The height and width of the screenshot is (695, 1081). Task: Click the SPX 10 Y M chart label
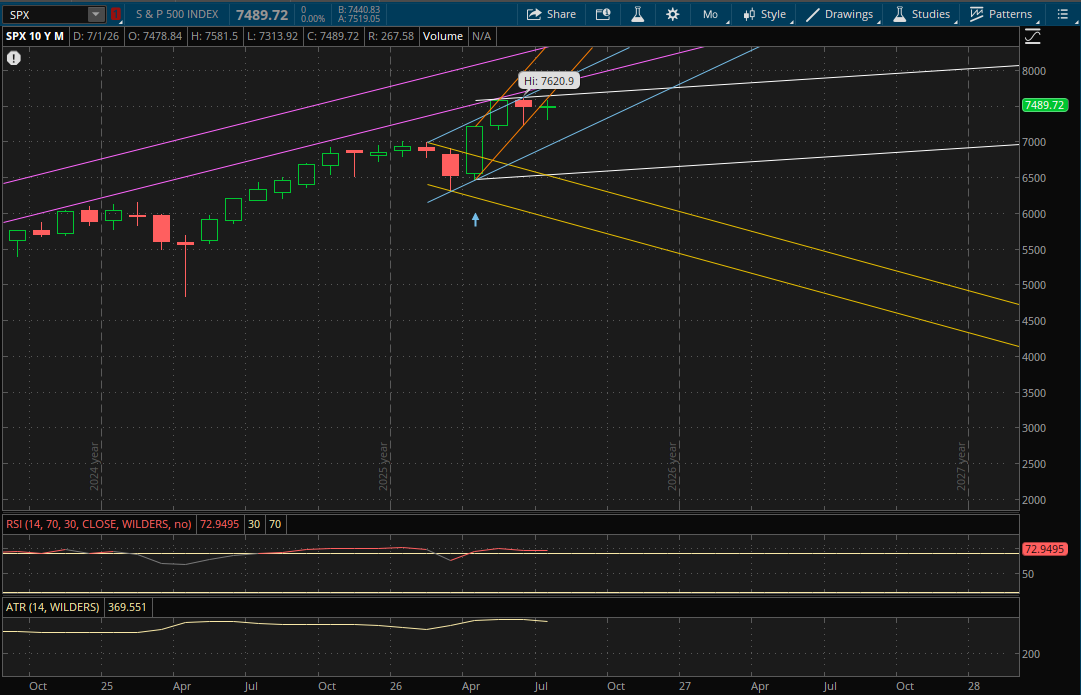point(34,36)
